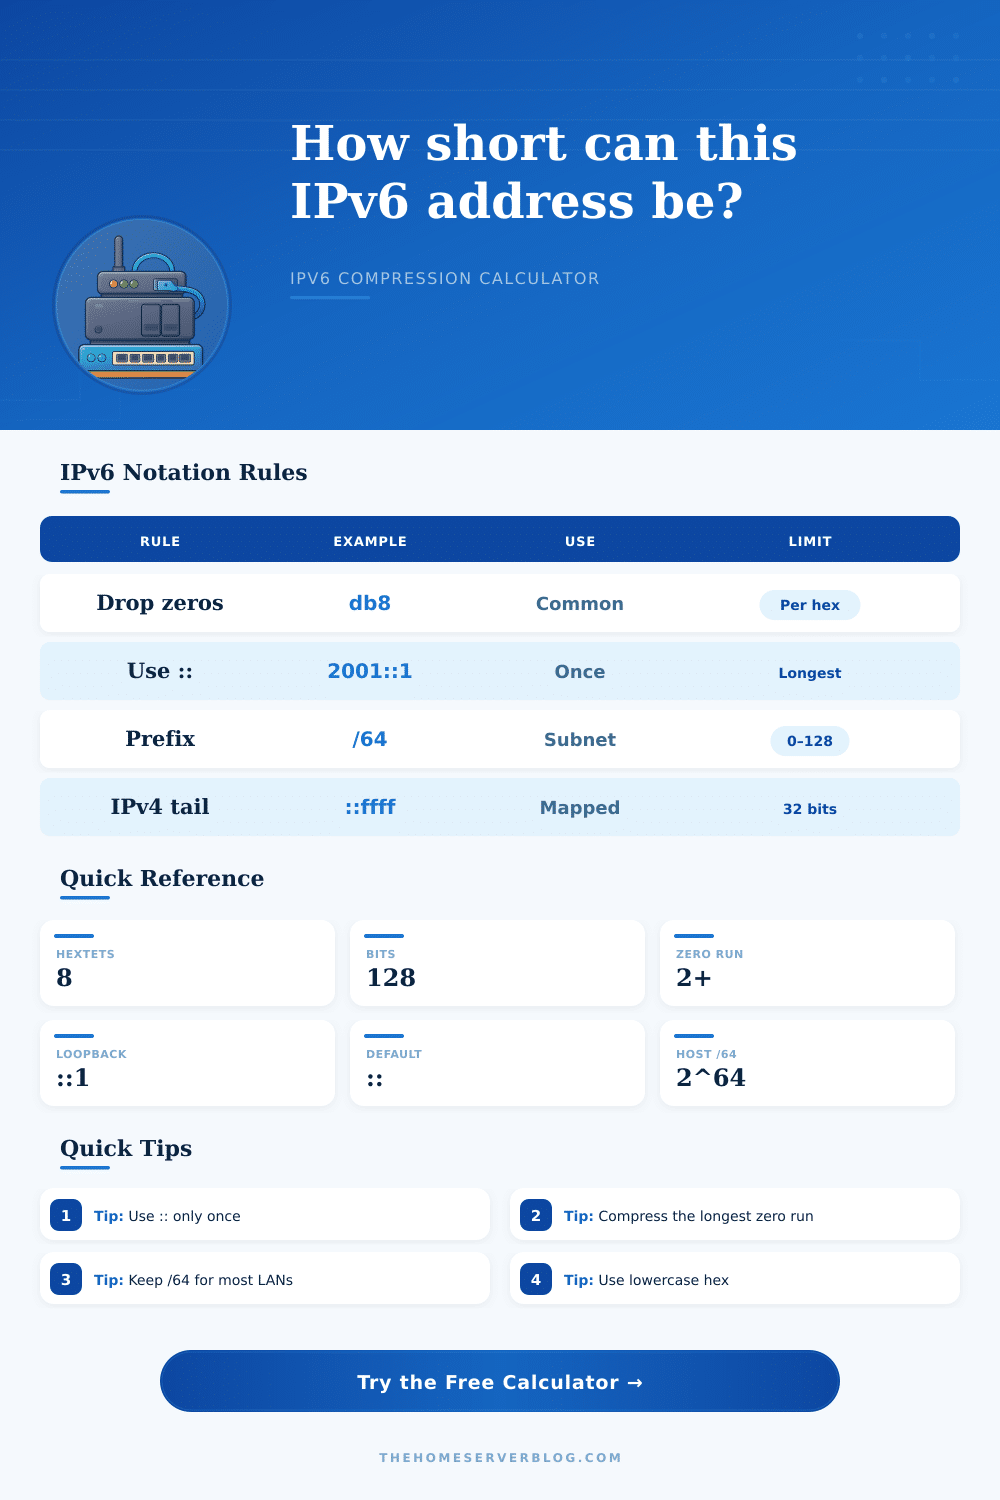Click tip number 2 badge
The width and height of the screenshot is (1000, 1500).
pos(536,1215)
